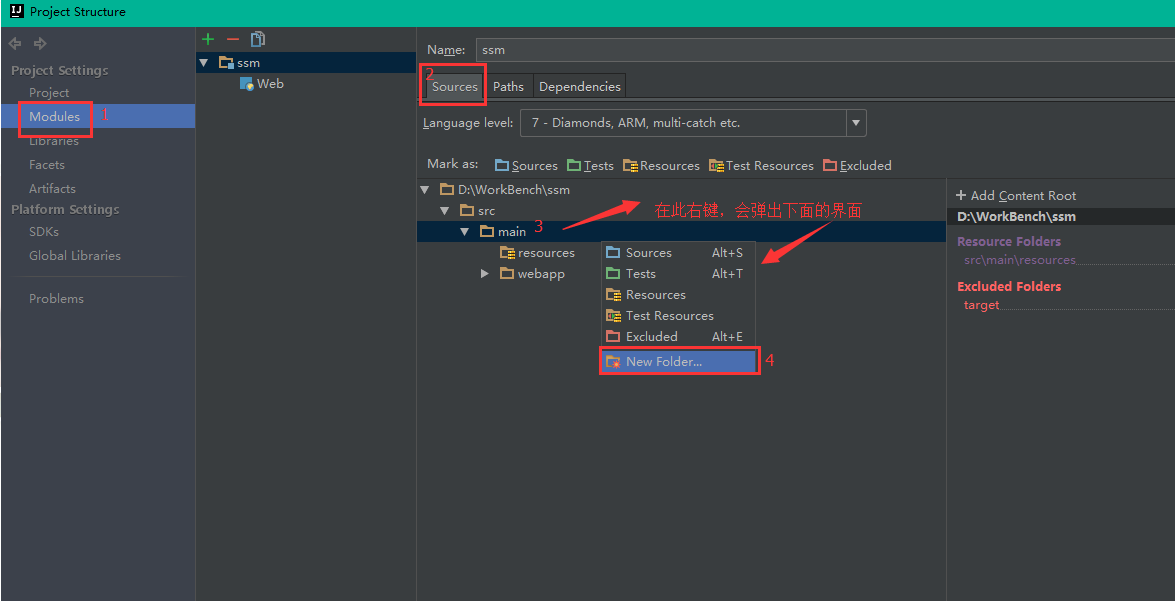
Task: Mark as Test Resources in the toolbar
Action: pyautogui.click(x=761, y=166)
